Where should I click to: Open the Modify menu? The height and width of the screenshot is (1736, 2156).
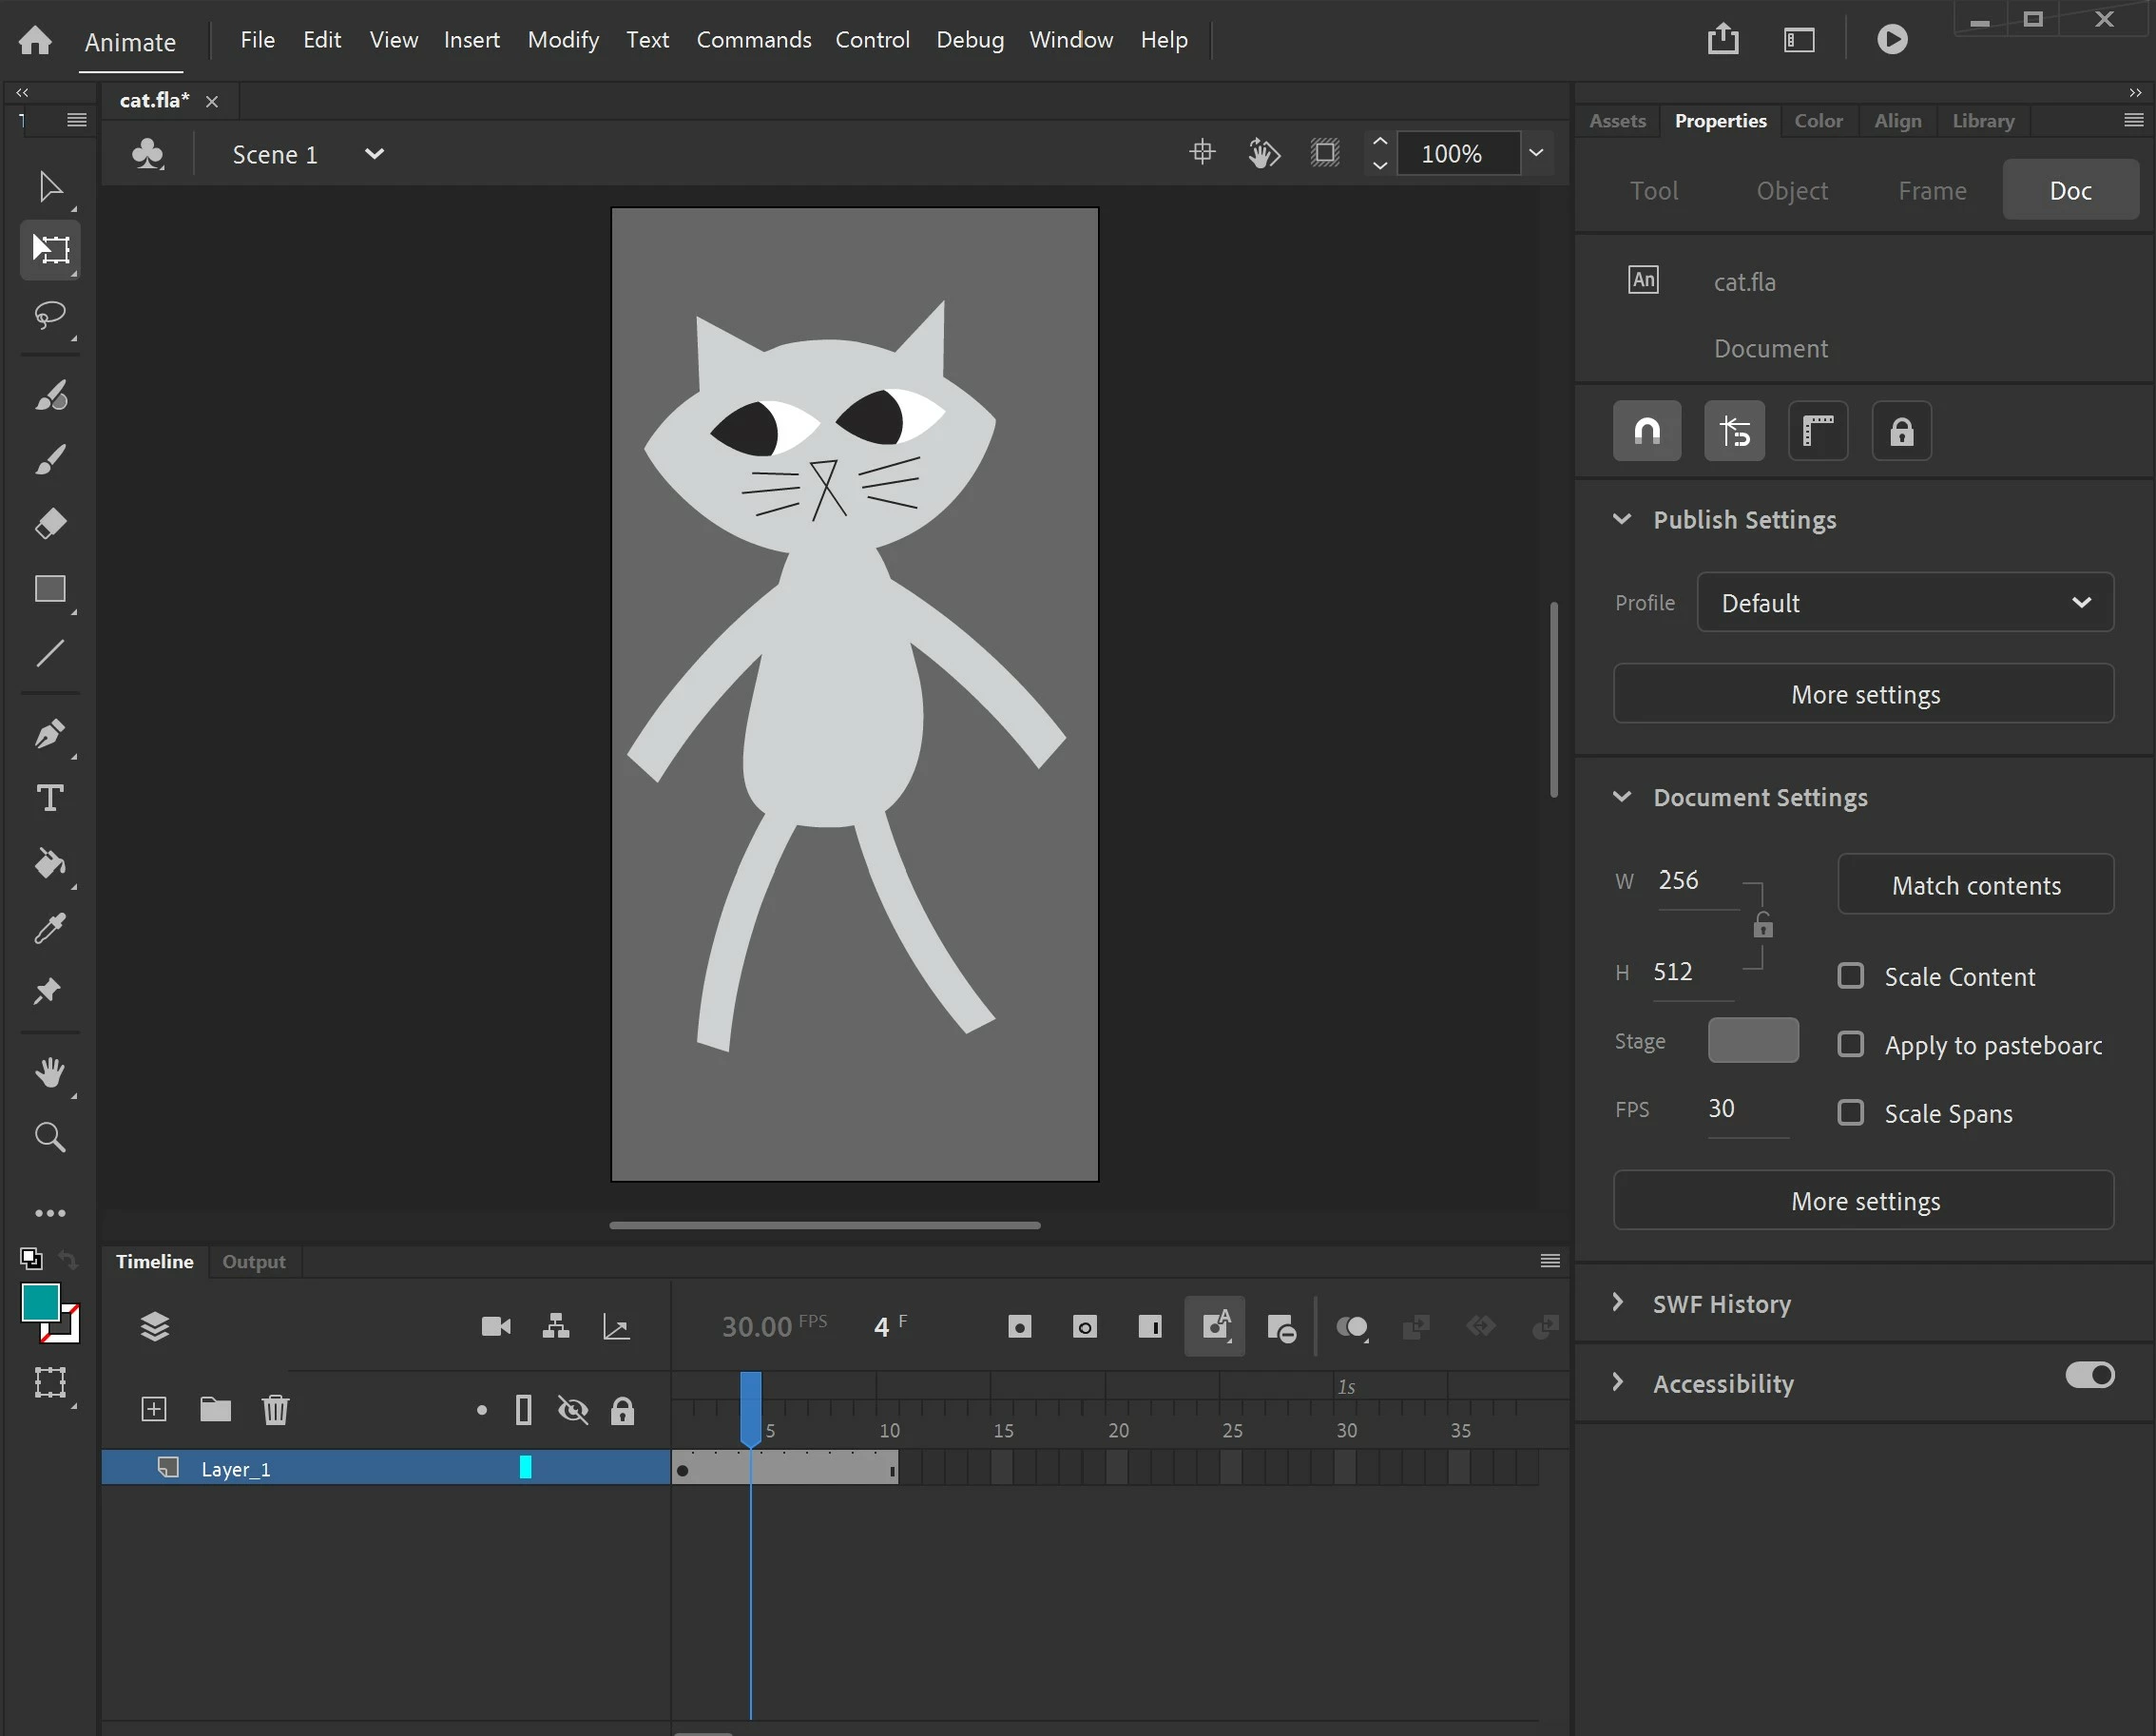(563, 40)
